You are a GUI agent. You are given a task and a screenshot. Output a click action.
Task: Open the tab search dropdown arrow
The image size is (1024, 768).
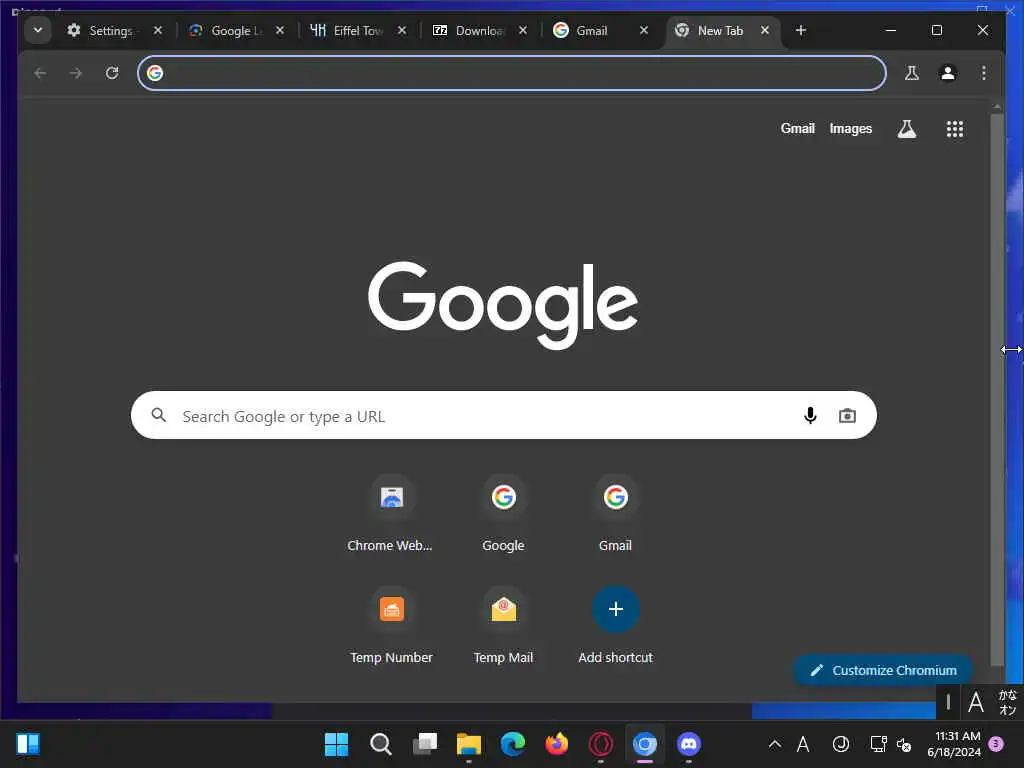[x=38, y=30]
